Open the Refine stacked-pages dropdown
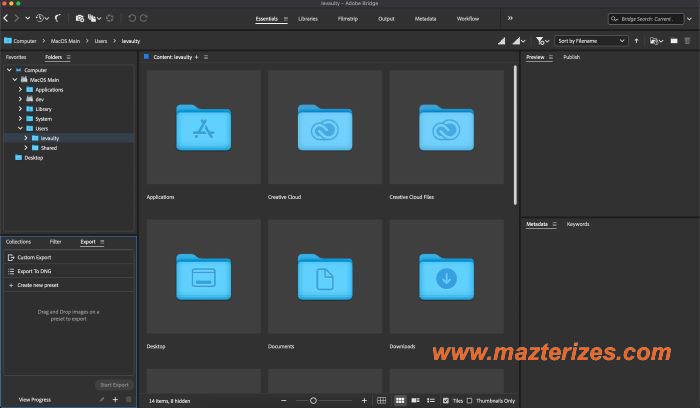Image resolution: width=700 pixels, height=408 pixels. pos(94,18)
